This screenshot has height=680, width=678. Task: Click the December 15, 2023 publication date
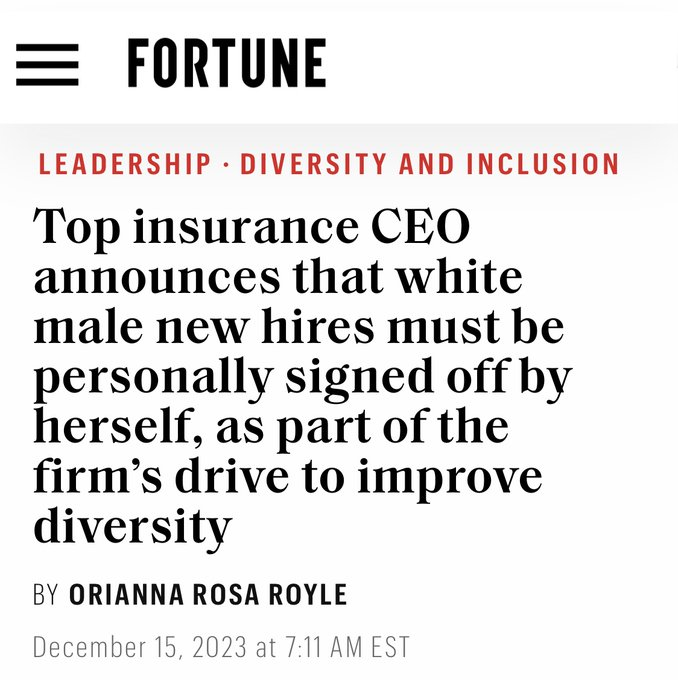pyautogui.click(x=141, y=646)
